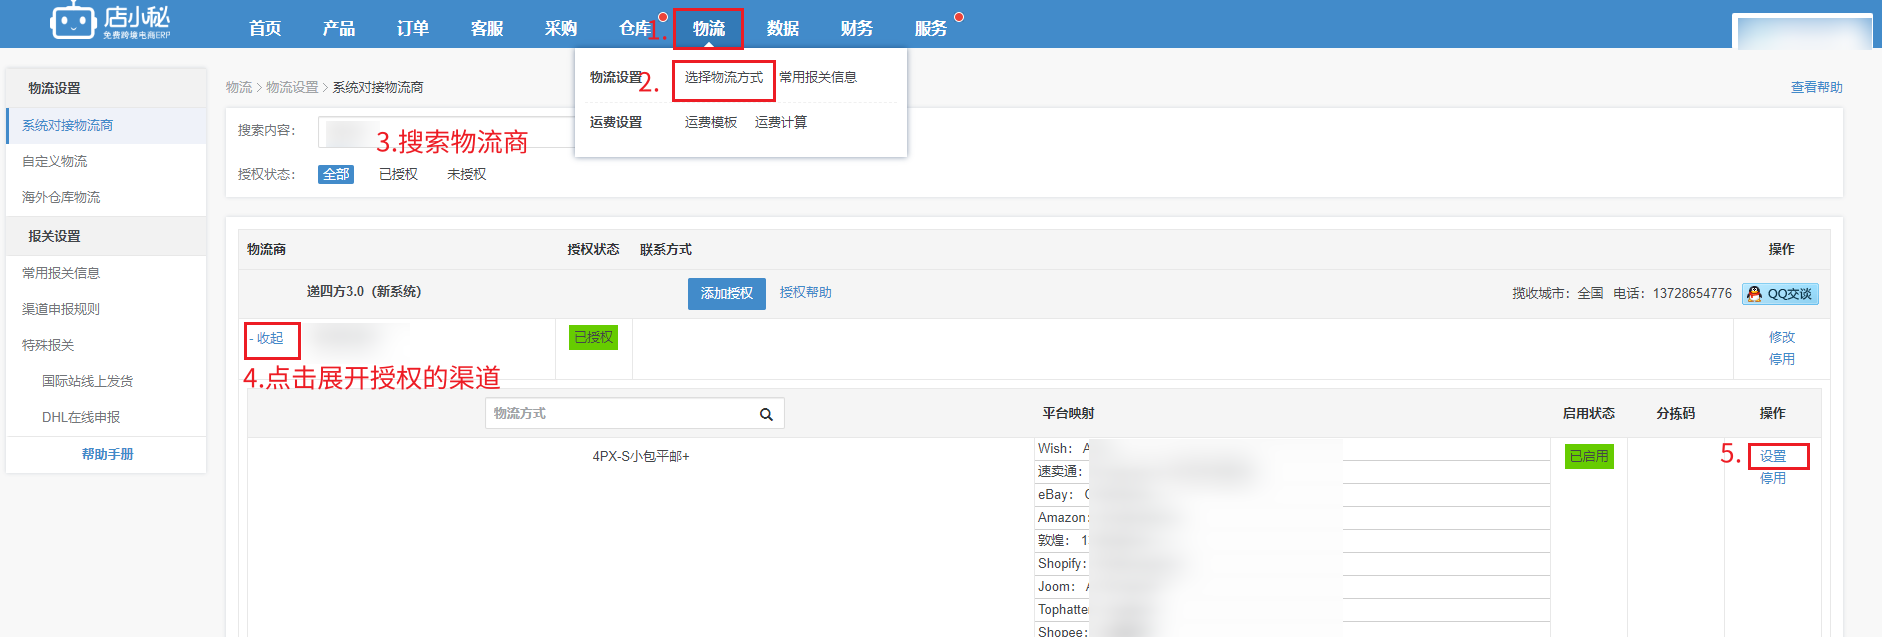
Task: Open the 查看帮助 link
Action: 1816,87
